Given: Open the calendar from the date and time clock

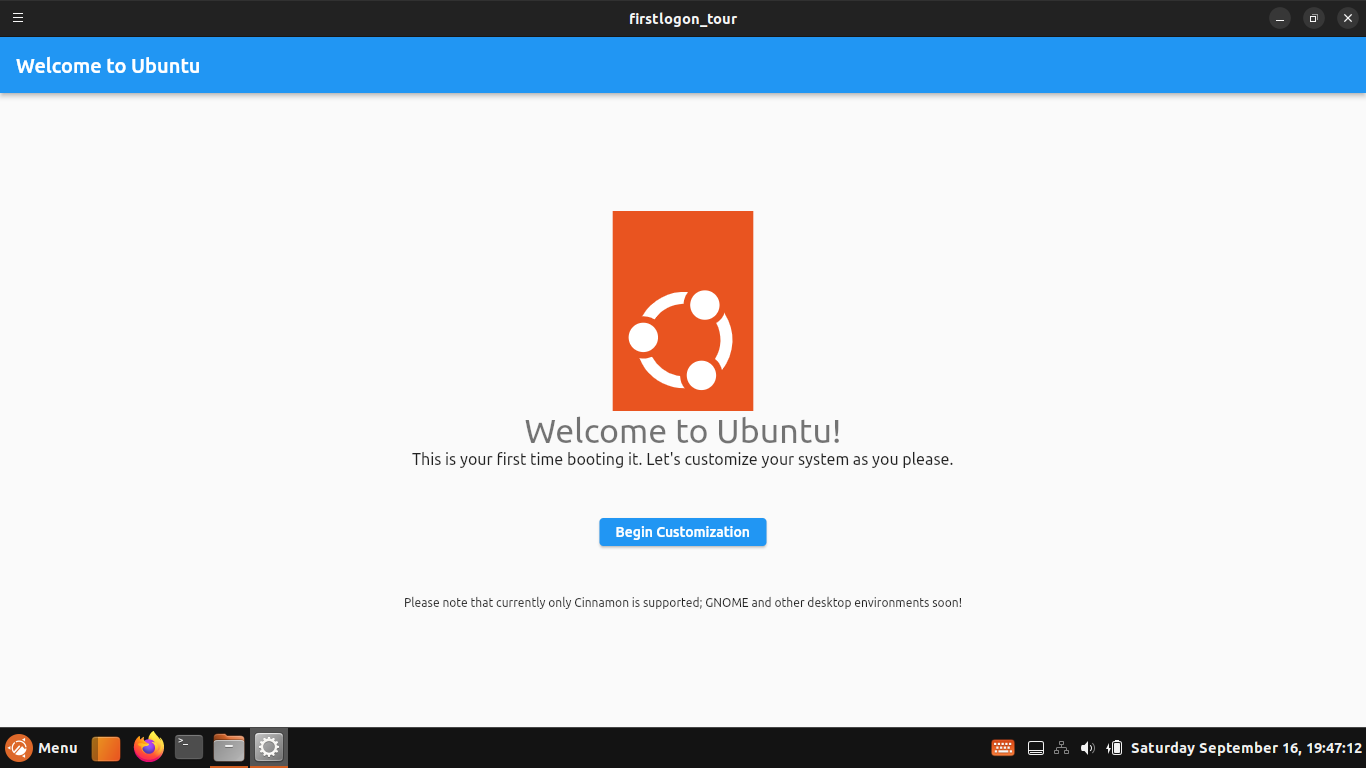Looking at the screenshot, I should click(1246, 748).
